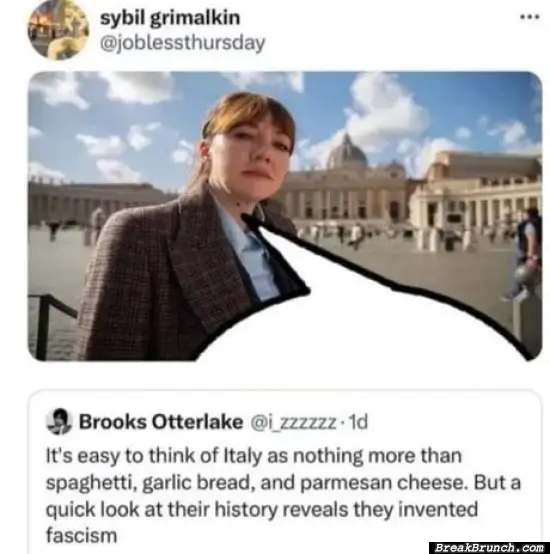
Task: Open the quoted tweet about Italy
Action: (285, 472)
